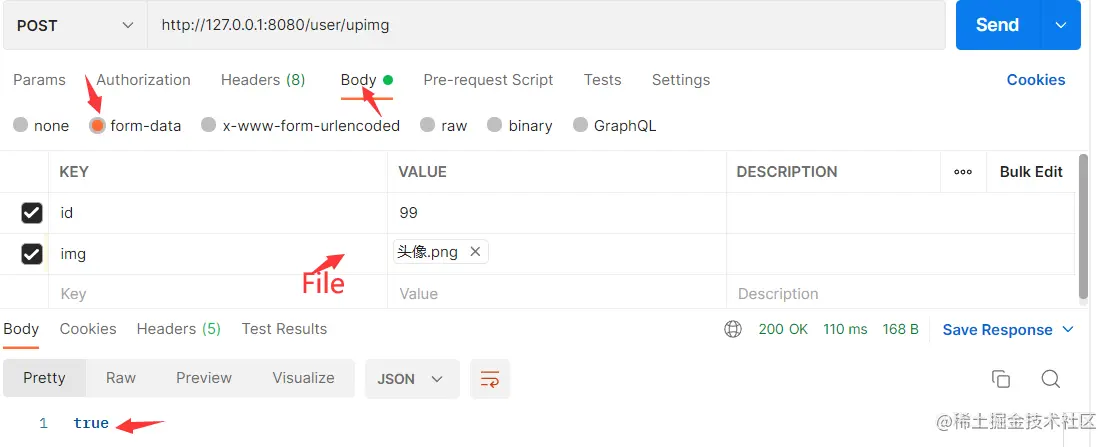Open the POST method dropdown
This screenshot has height=447, width=1112.
(x=74, y=26)
